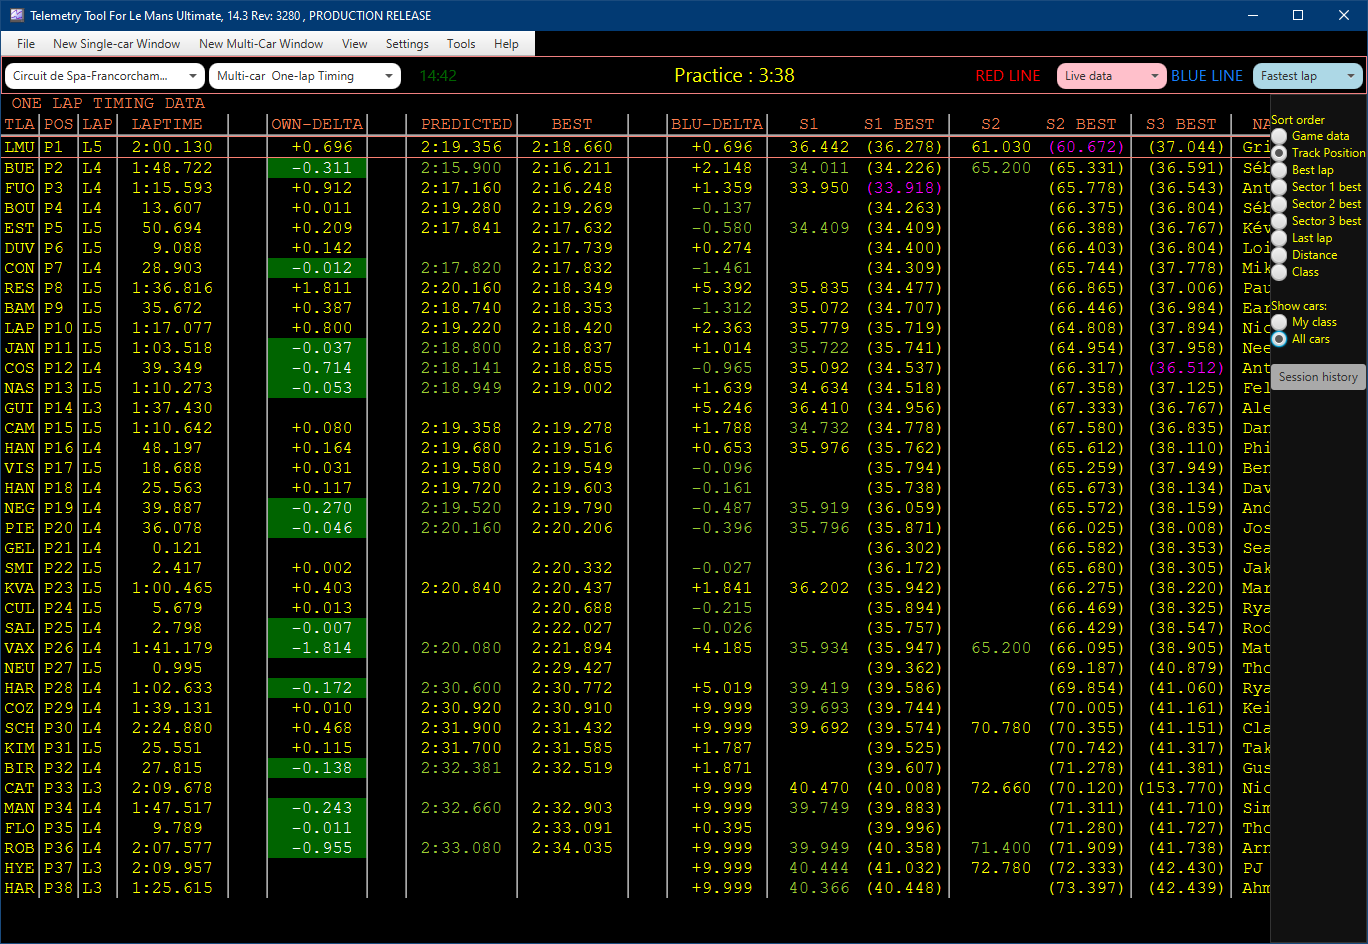Screen dimensions: 1368x944
Task: Click the 14:42 clock text
Action: pos(438,76)
